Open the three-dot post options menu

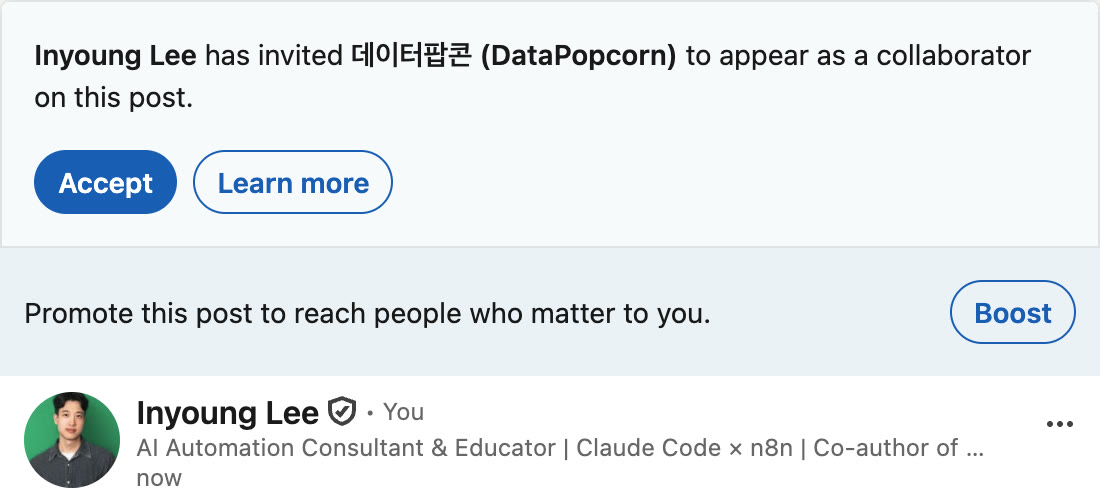tap(1059, 424)
